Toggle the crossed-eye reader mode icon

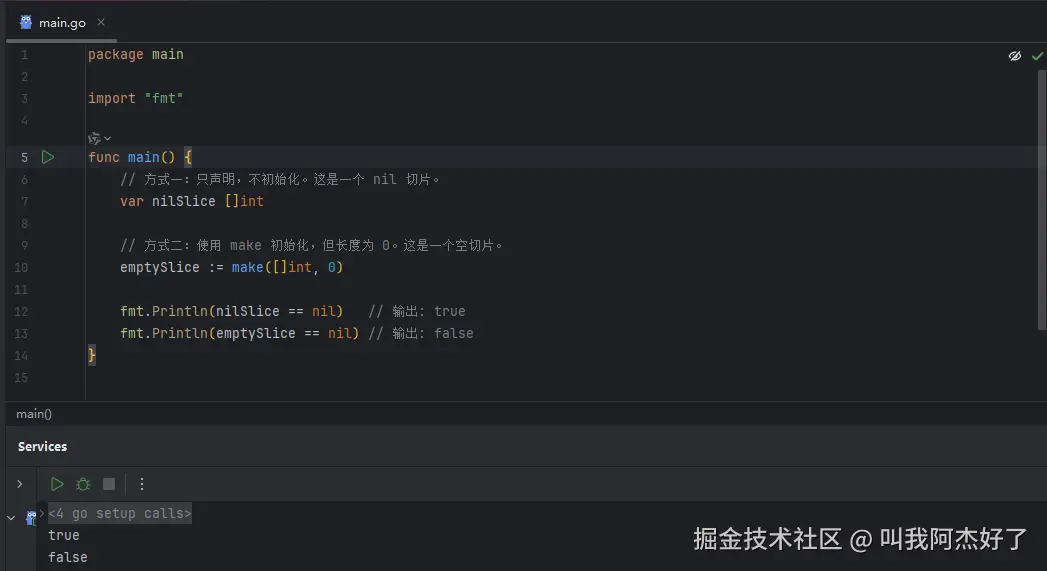[1015, 56]
